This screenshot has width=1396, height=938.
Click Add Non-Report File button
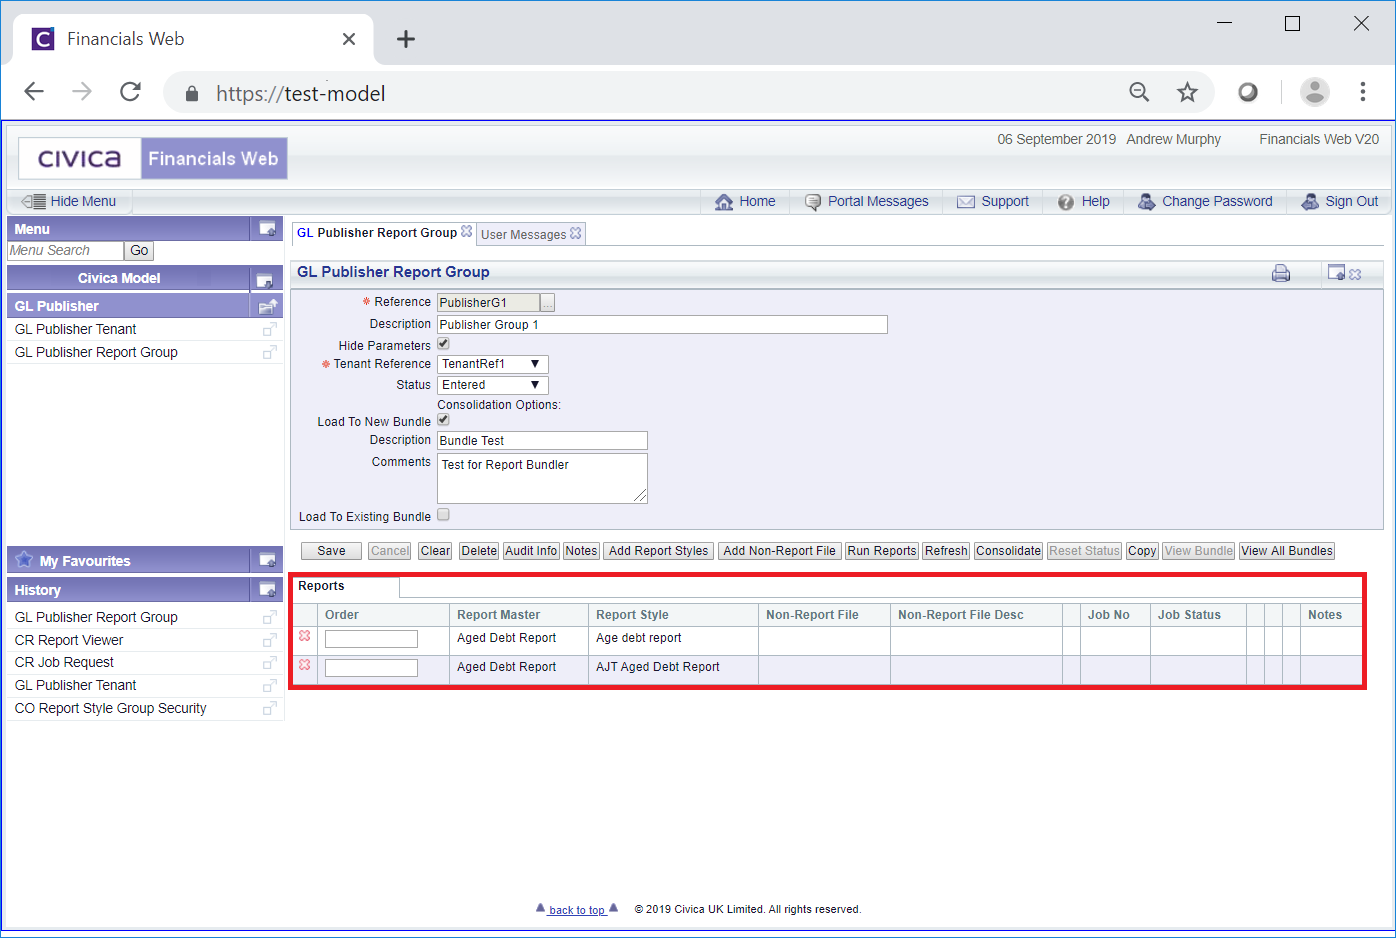779,551
